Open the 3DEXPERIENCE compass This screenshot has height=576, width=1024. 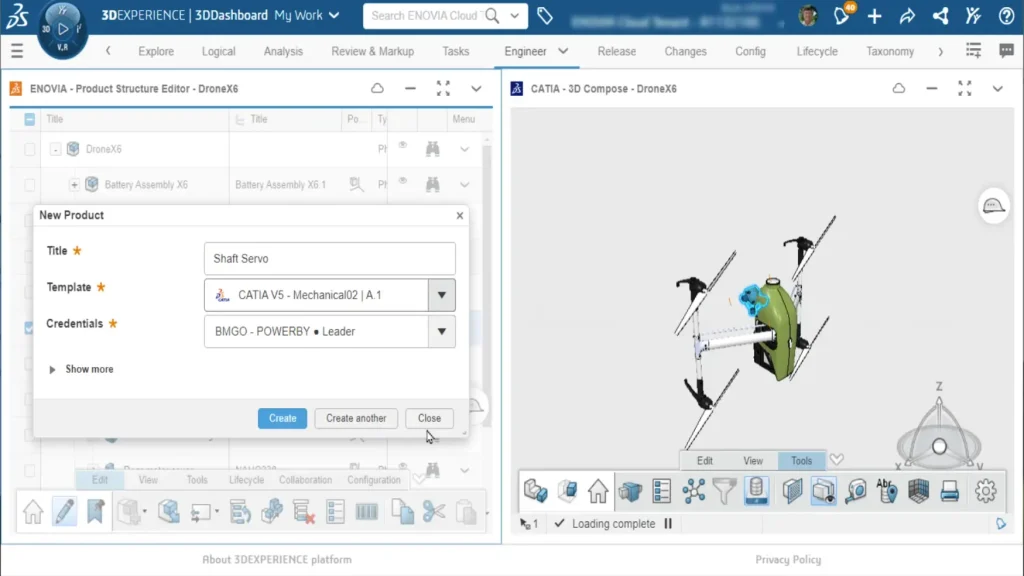pyautogui.click(x=63, y=29)
